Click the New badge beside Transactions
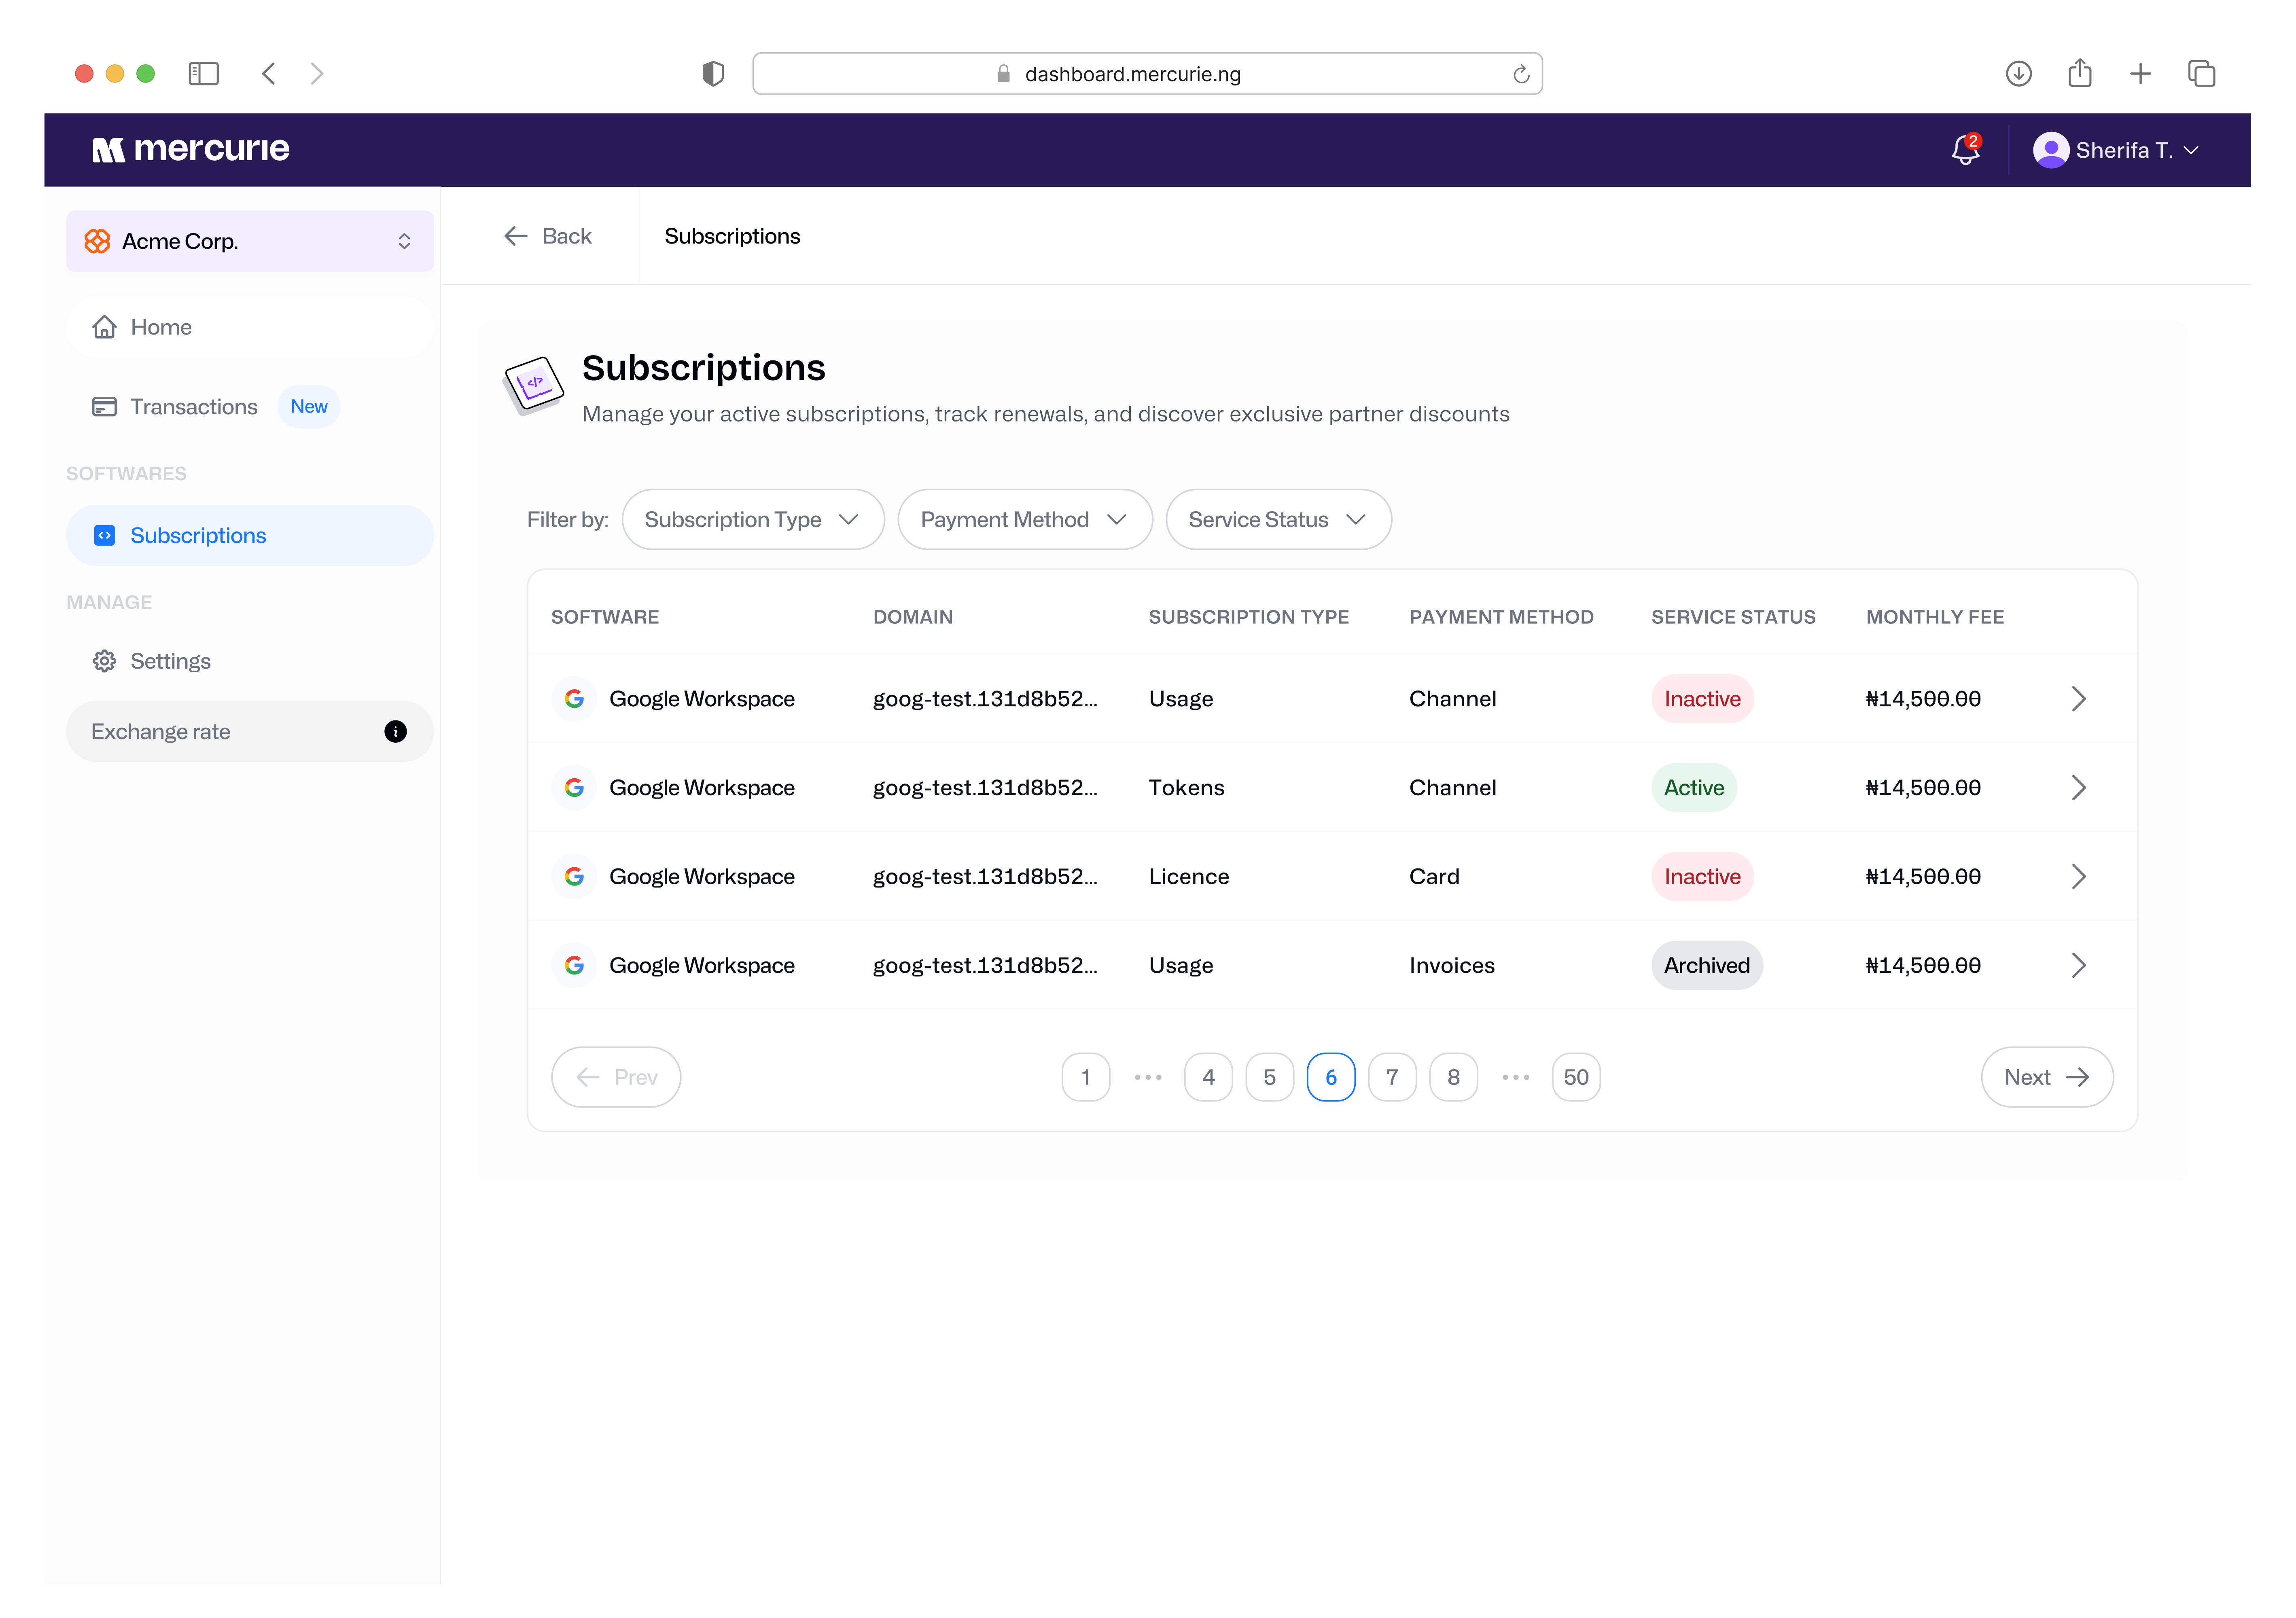The width and height of the screenshot is (2296, 1618). point(309,406)
